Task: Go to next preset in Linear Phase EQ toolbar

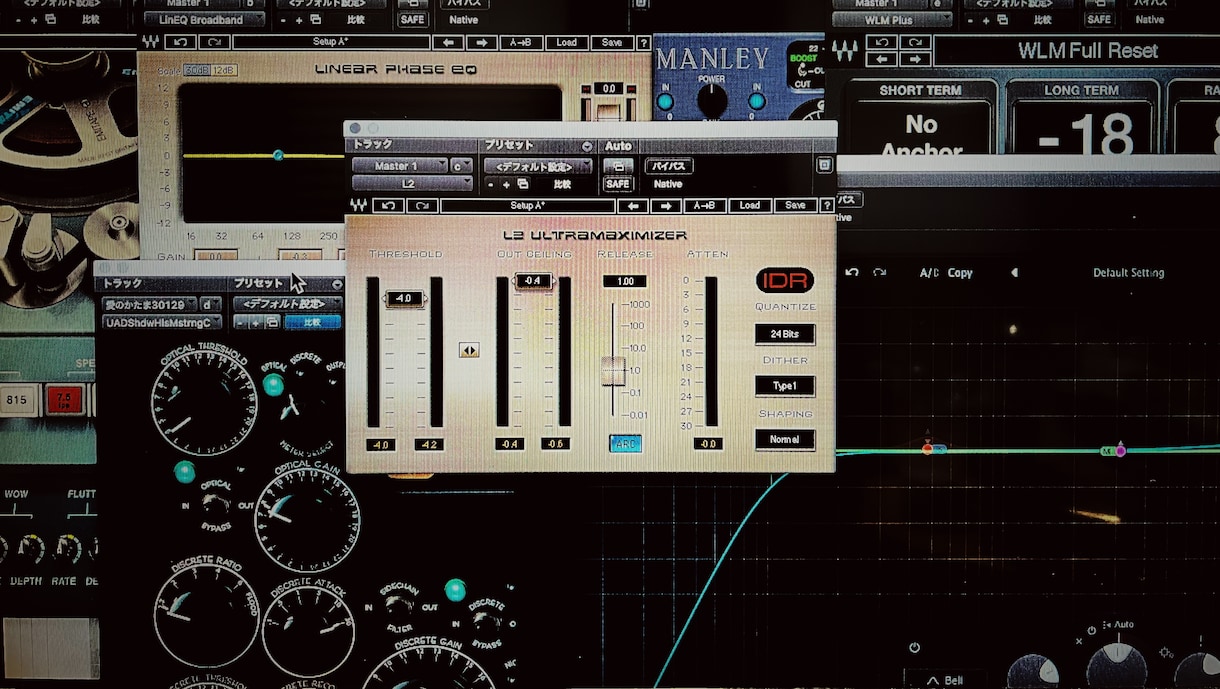Action: pyautogui.click(x=482, y=42)
